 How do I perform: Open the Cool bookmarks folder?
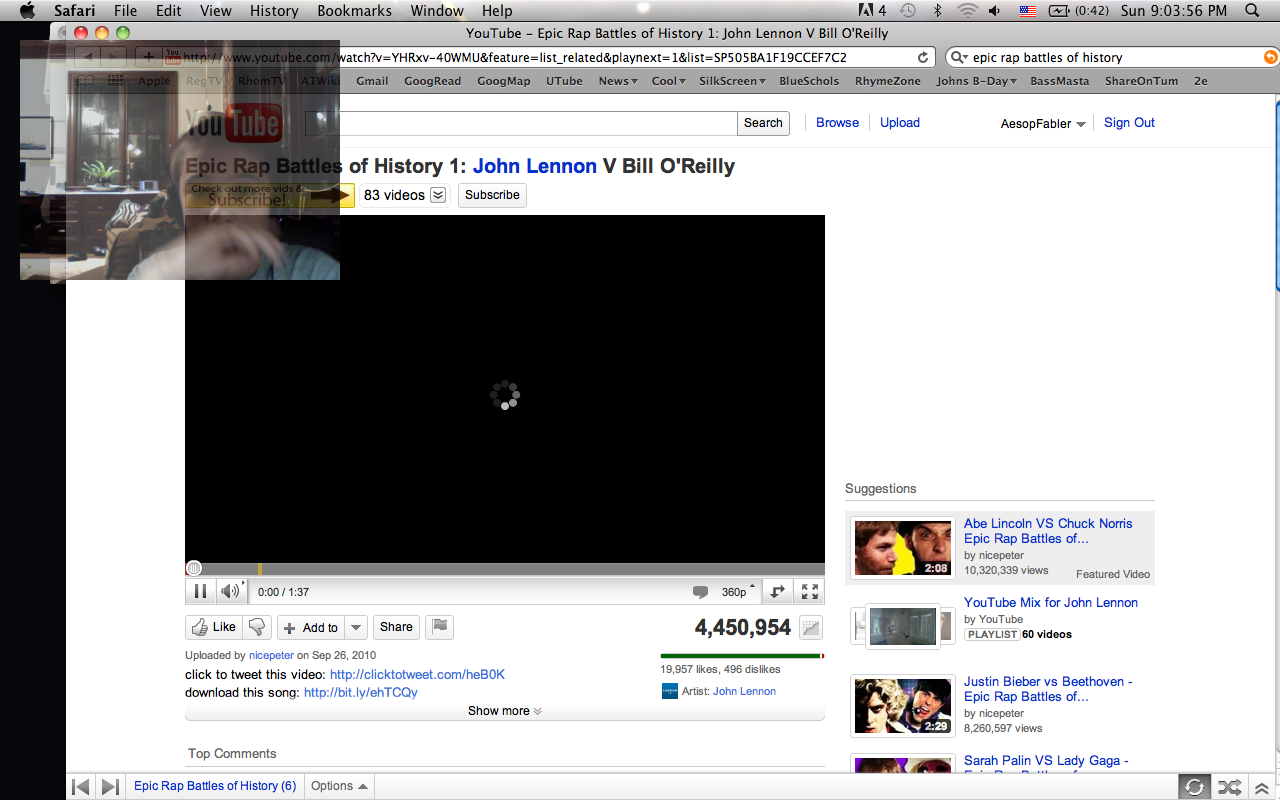tap(669, 81)
